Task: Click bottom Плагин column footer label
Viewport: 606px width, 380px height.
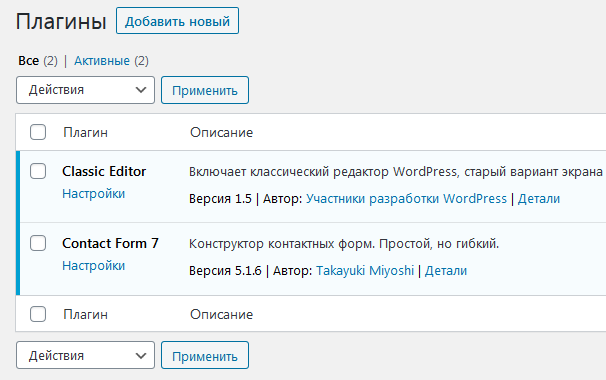Action: (85, 314)
